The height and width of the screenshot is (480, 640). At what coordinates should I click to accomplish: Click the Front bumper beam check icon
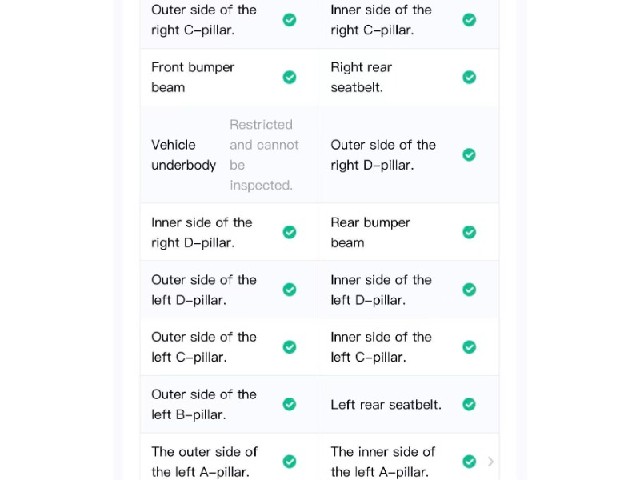point(289,77)
